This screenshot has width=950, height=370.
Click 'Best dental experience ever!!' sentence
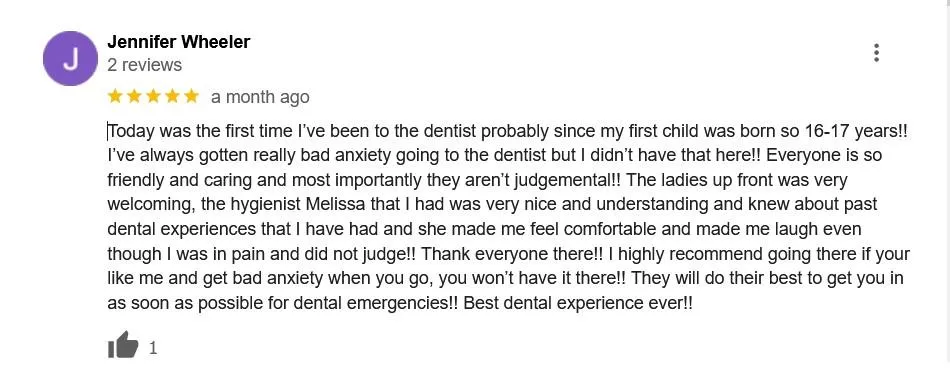pyautogui.click(x=578, y=303)
